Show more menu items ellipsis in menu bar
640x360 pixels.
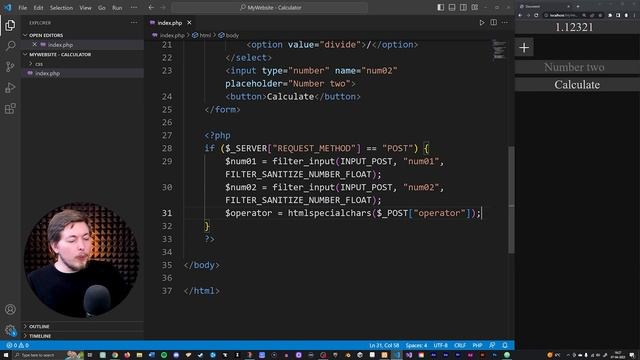[x=134, y=8]
